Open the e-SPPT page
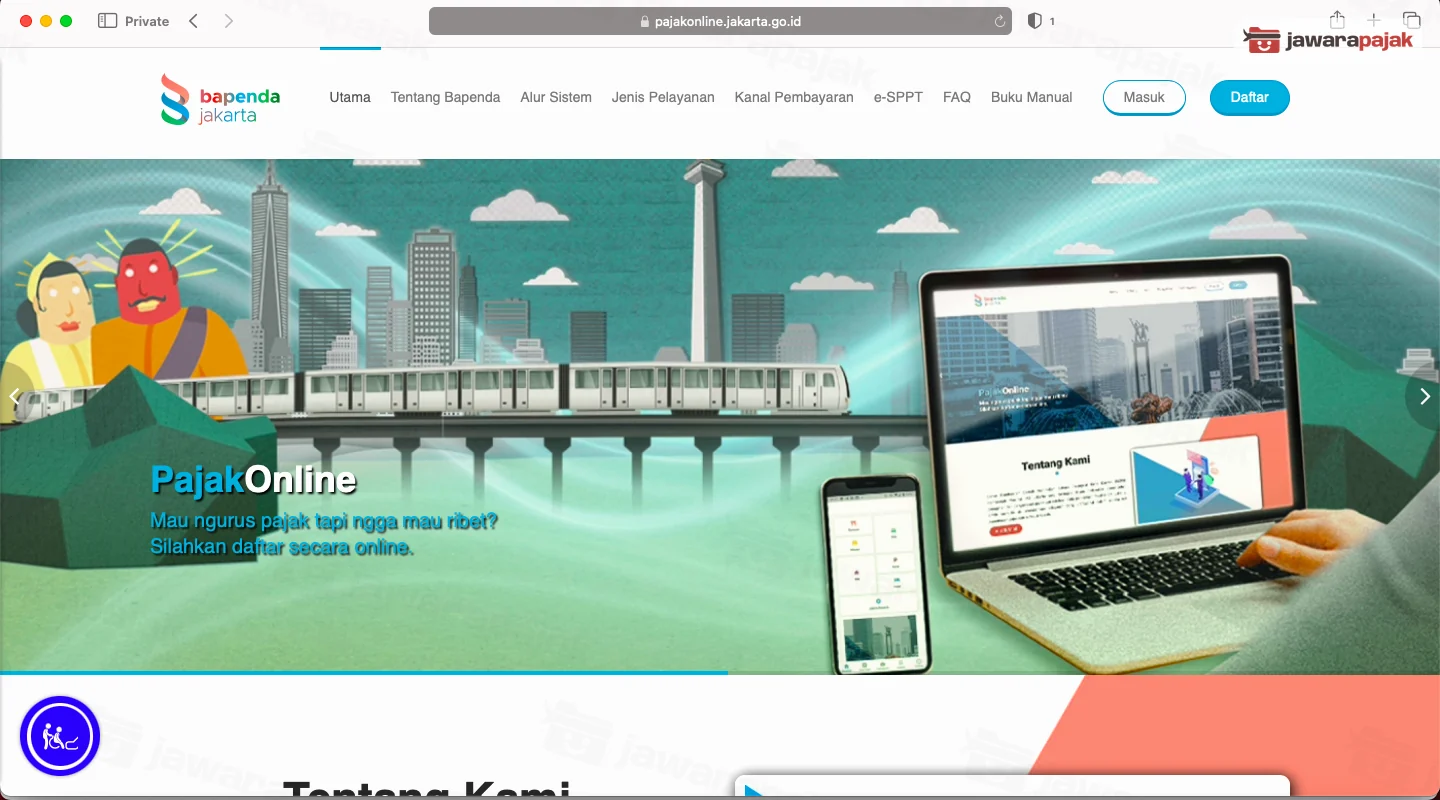1440x800 pixels. [898, 97]
